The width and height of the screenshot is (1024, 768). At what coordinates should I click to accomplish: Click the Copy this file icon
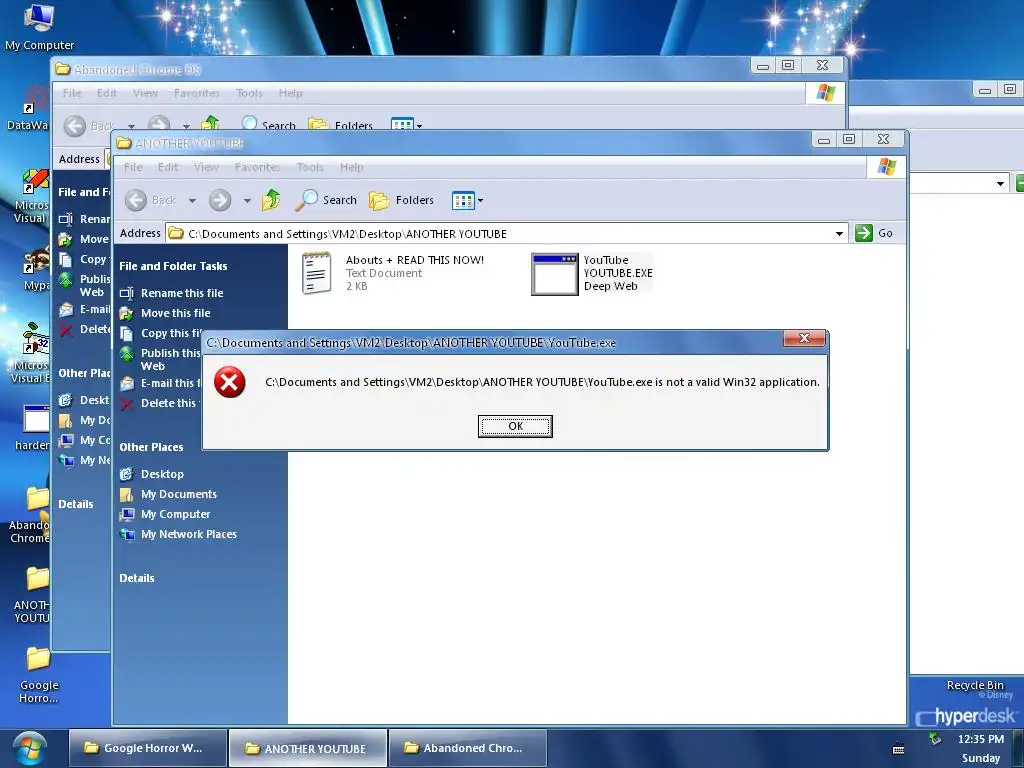click(x=127, y=334)
